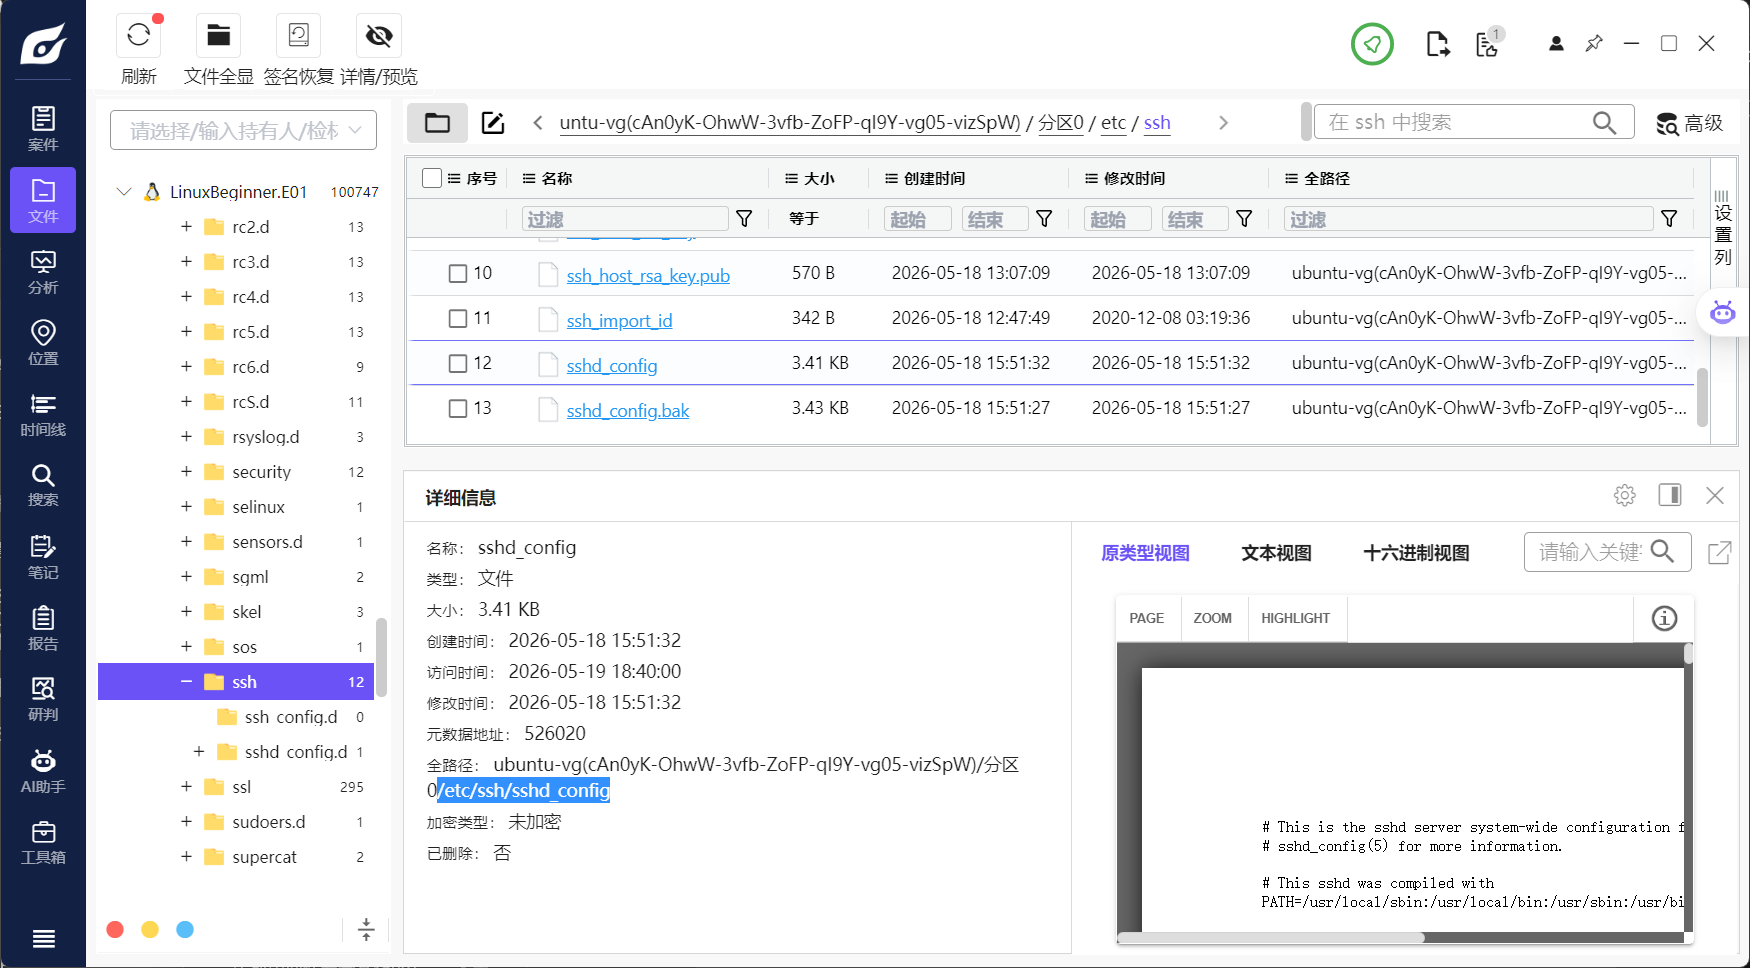Image resolution: width=1750 pixels, height=968 pixels.
Task: Open the ssh_host_rsa_key.pub file link
Action: pos(648,275)
